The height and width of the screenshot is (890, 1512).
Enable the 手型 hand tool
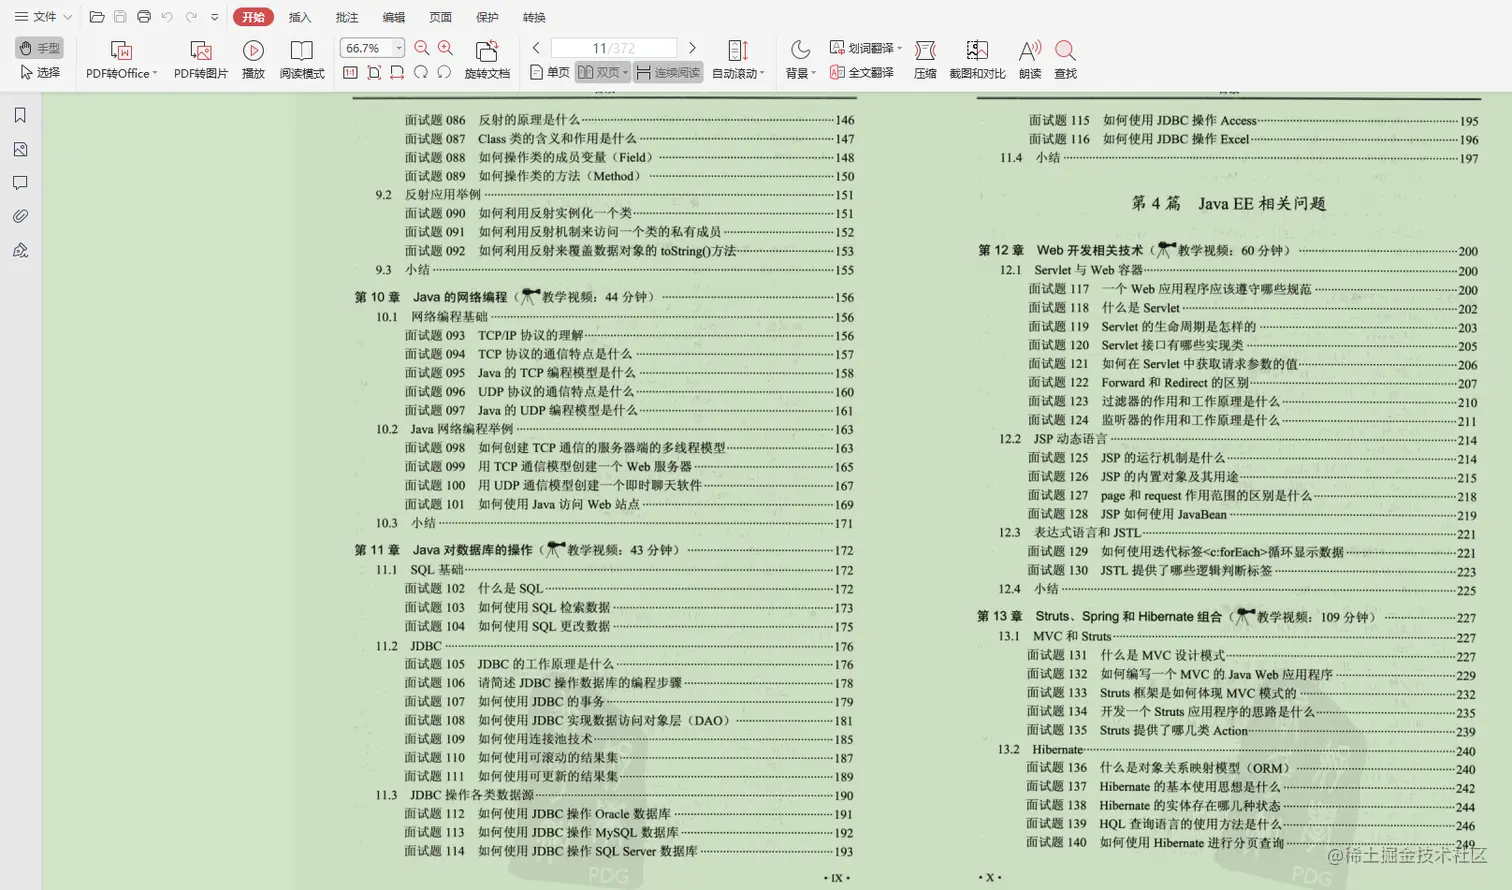(39, 47)
